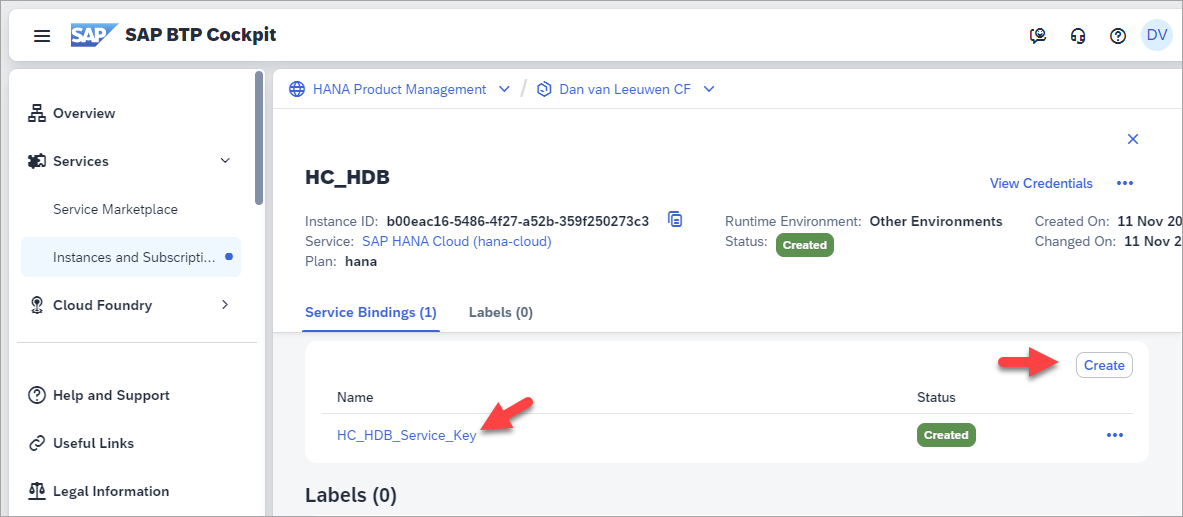
Task: Click the Status column header
Action: 936,397
